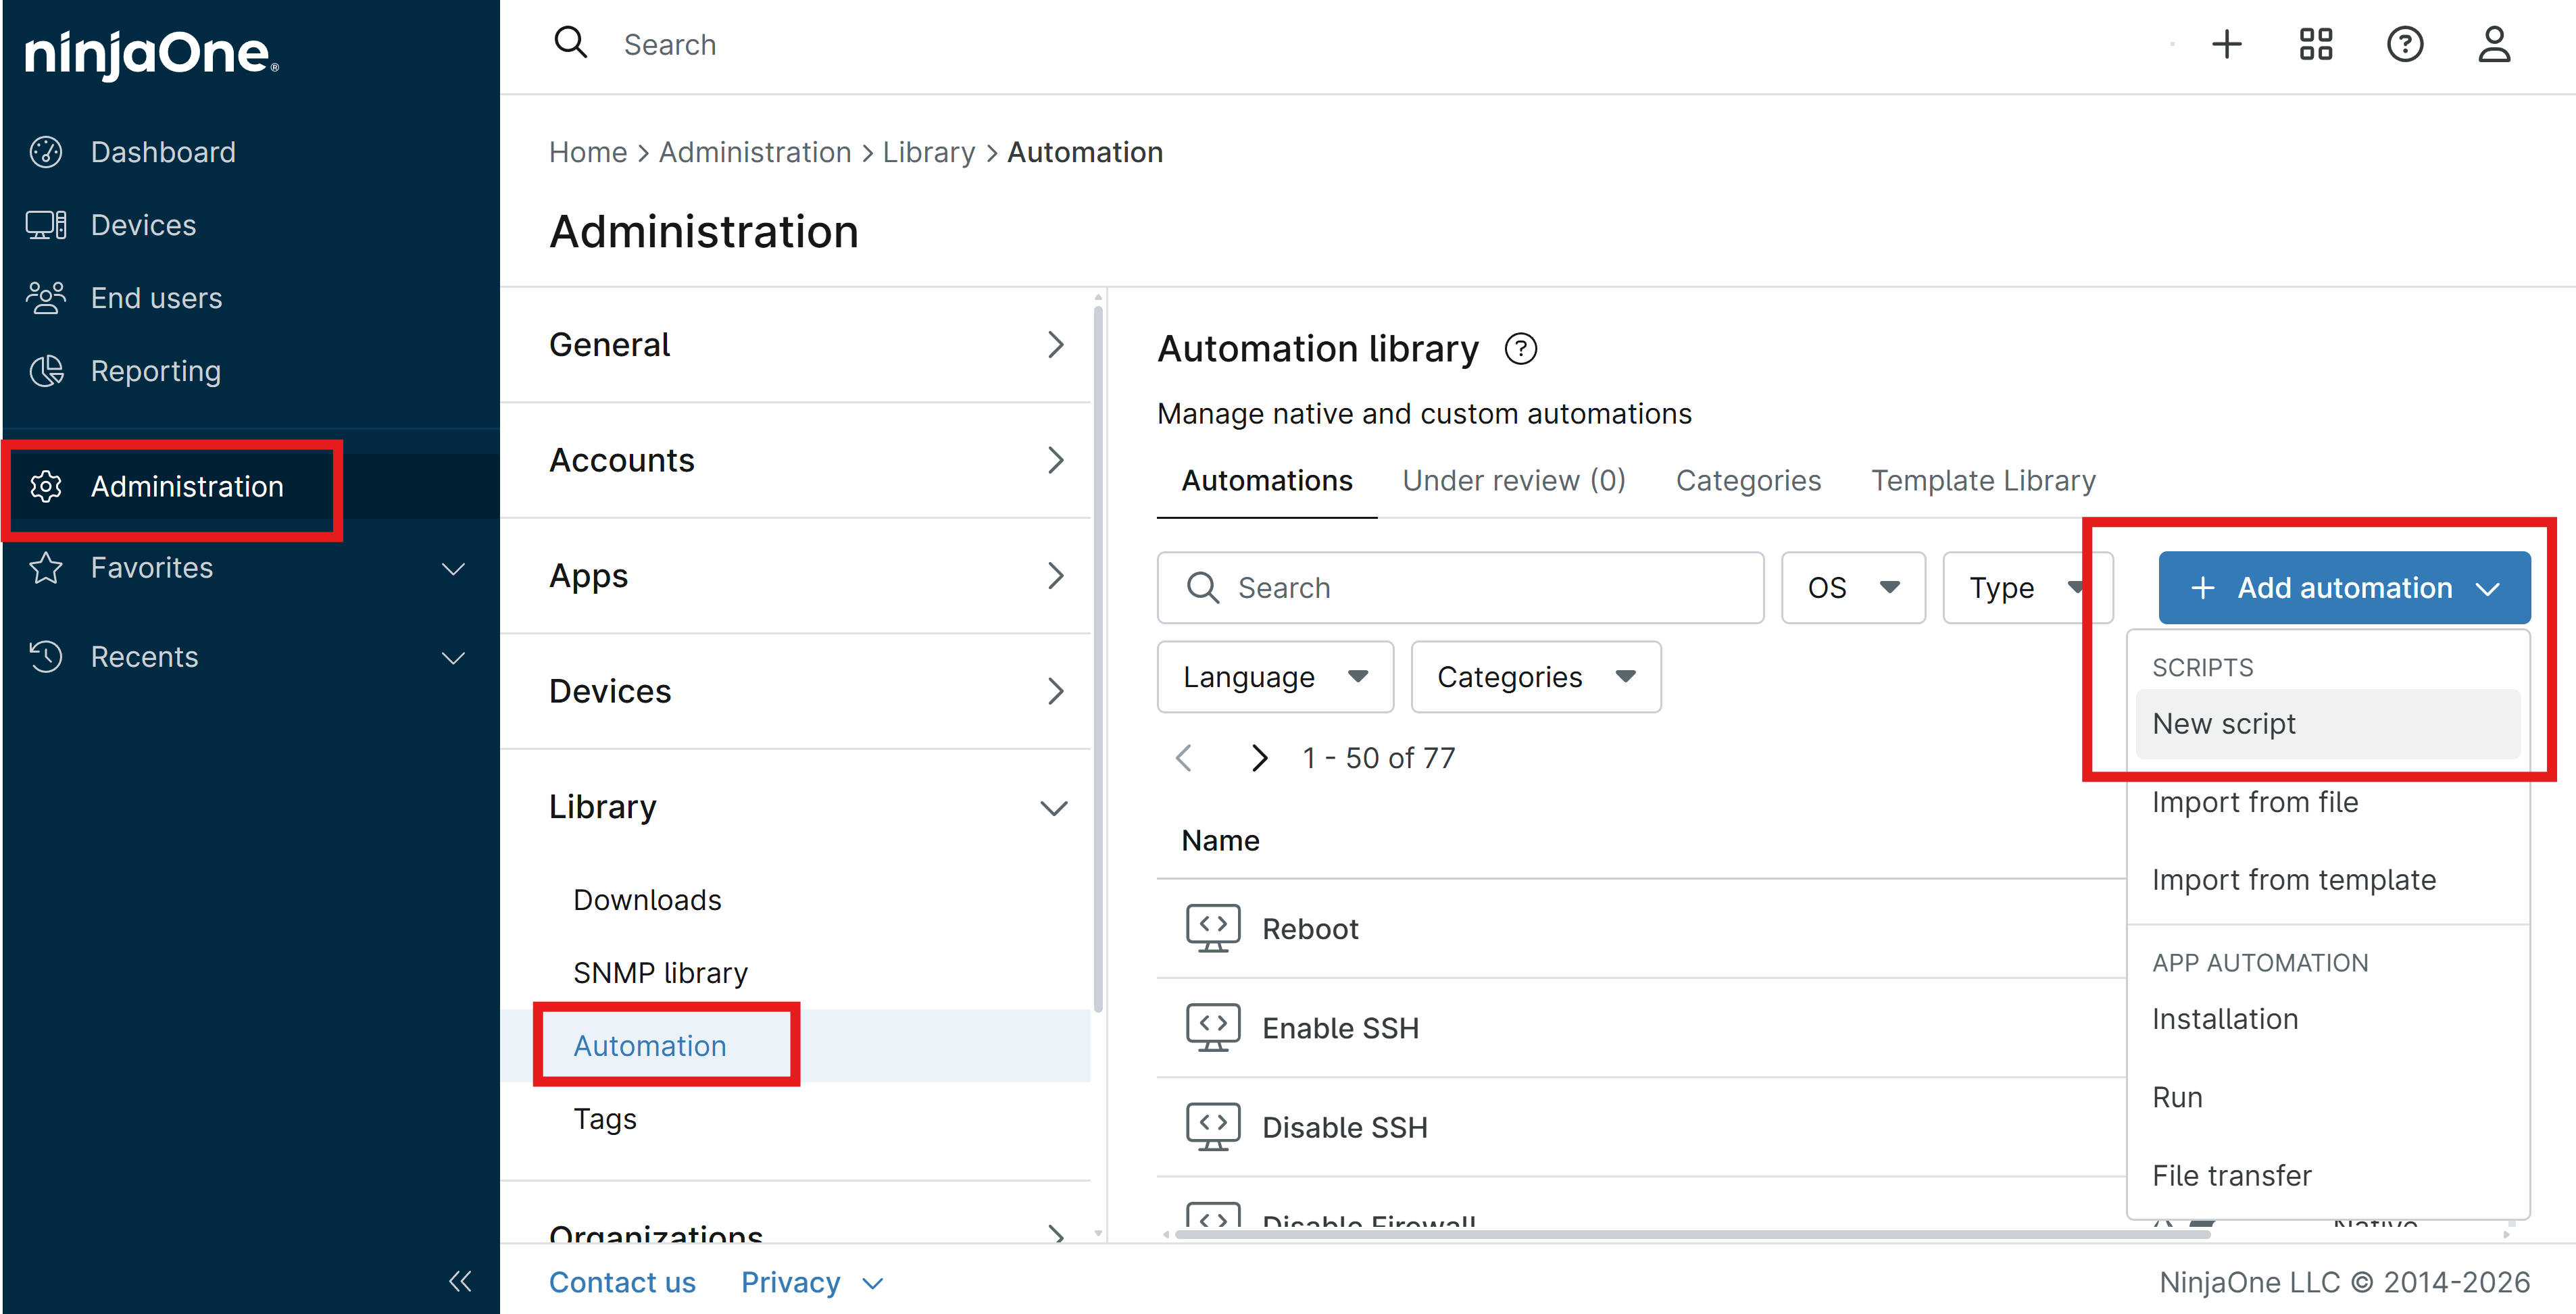Go to previous page of automations
The image size is (2576, 1314).
point(1185,758)
